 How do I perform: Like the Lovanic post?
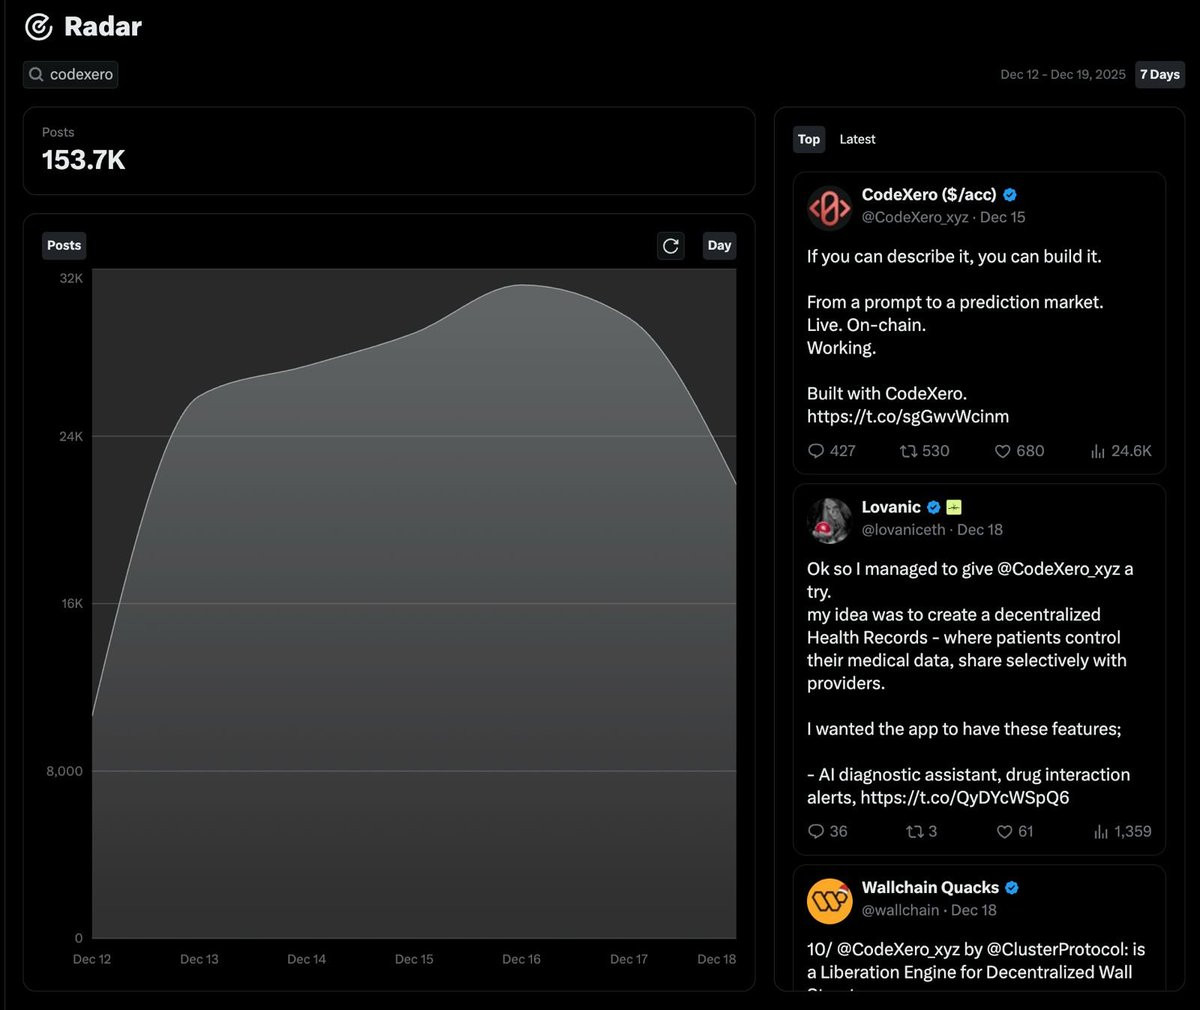tap(1005, 832)
